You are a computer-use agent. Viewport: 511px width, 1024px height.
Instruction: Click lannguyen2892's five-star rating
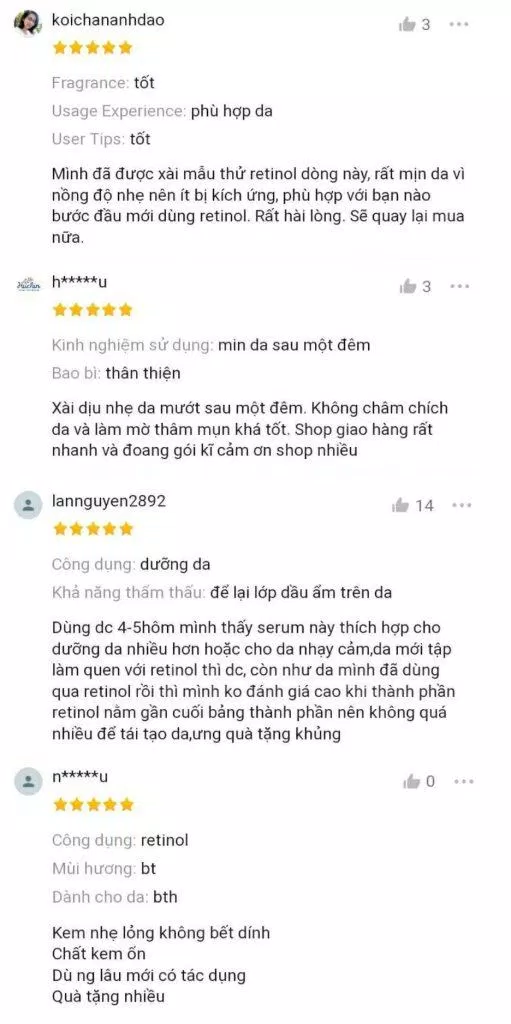tap(92, 528)
